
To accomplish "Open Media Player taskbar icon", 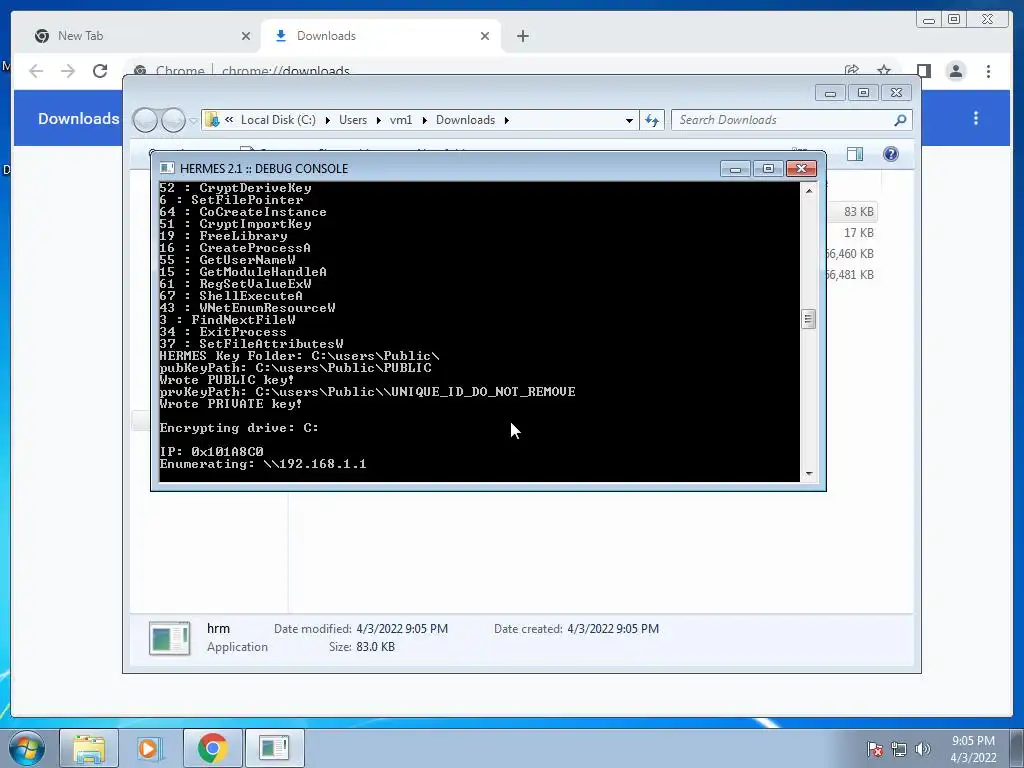I will click(x=150, y=748).
